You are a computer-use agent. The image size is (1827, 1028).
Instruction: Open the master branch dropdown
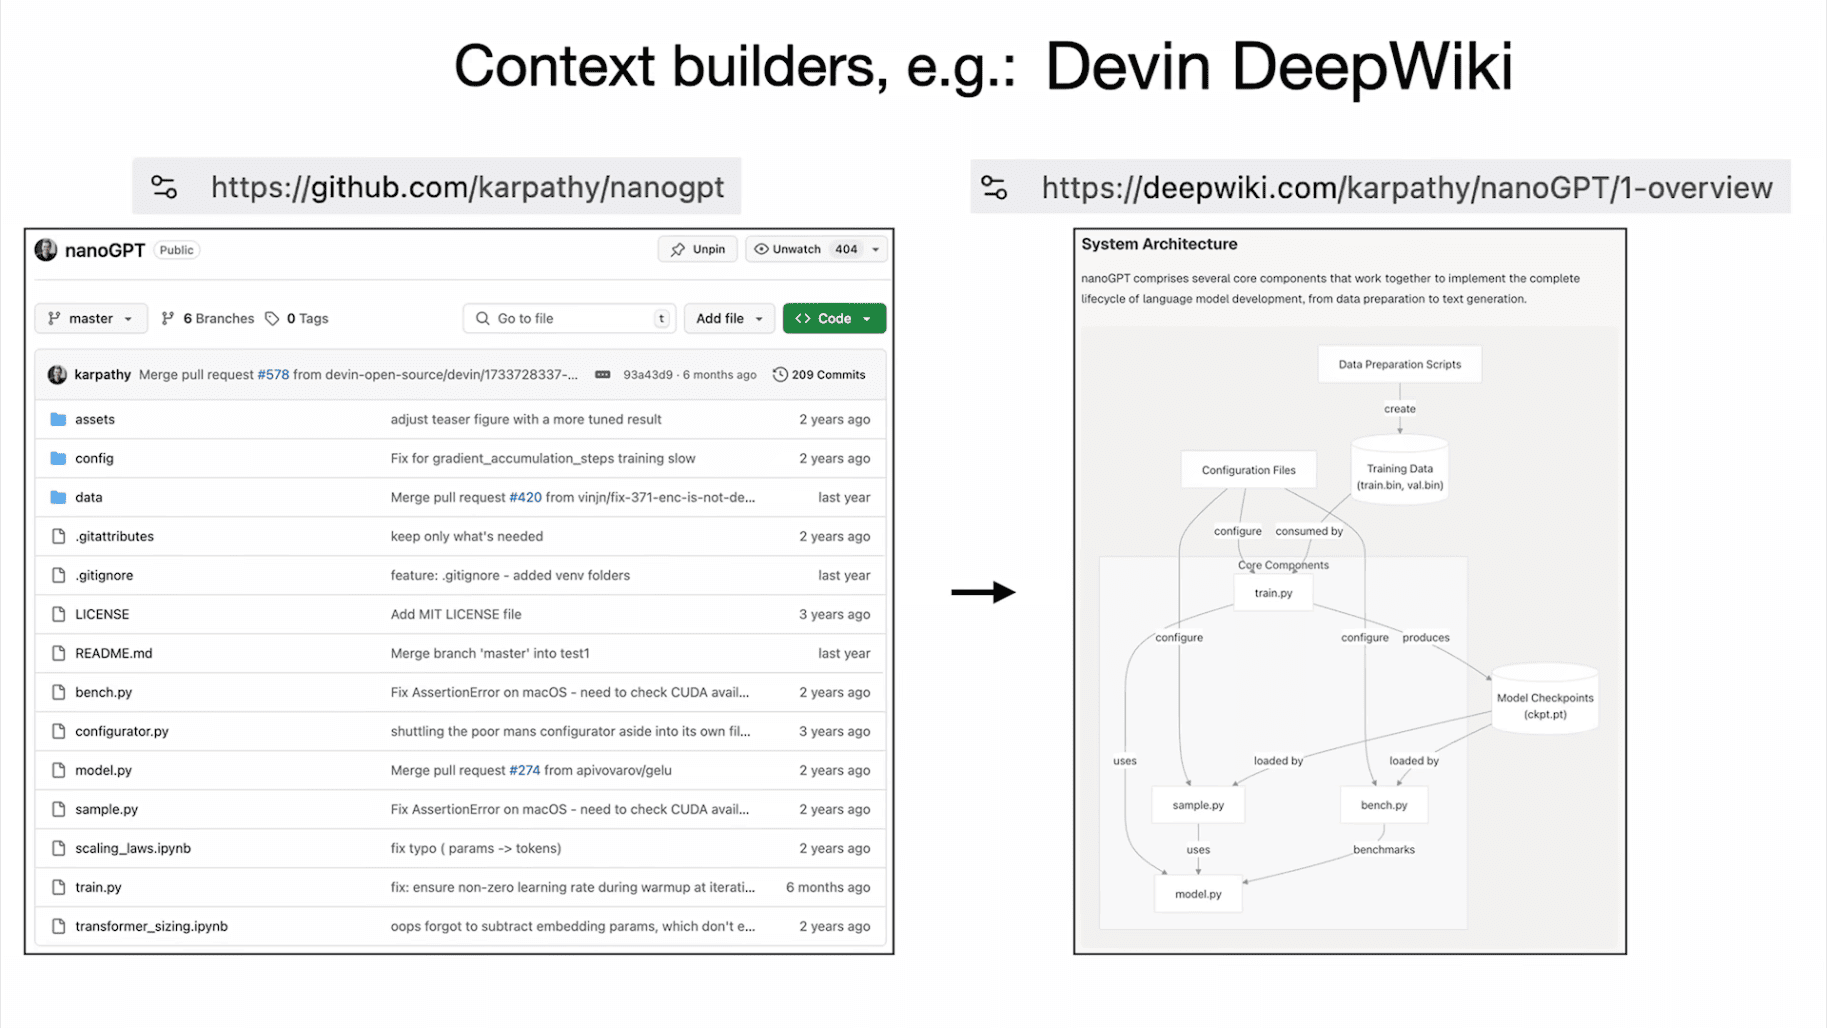[91, 318]
